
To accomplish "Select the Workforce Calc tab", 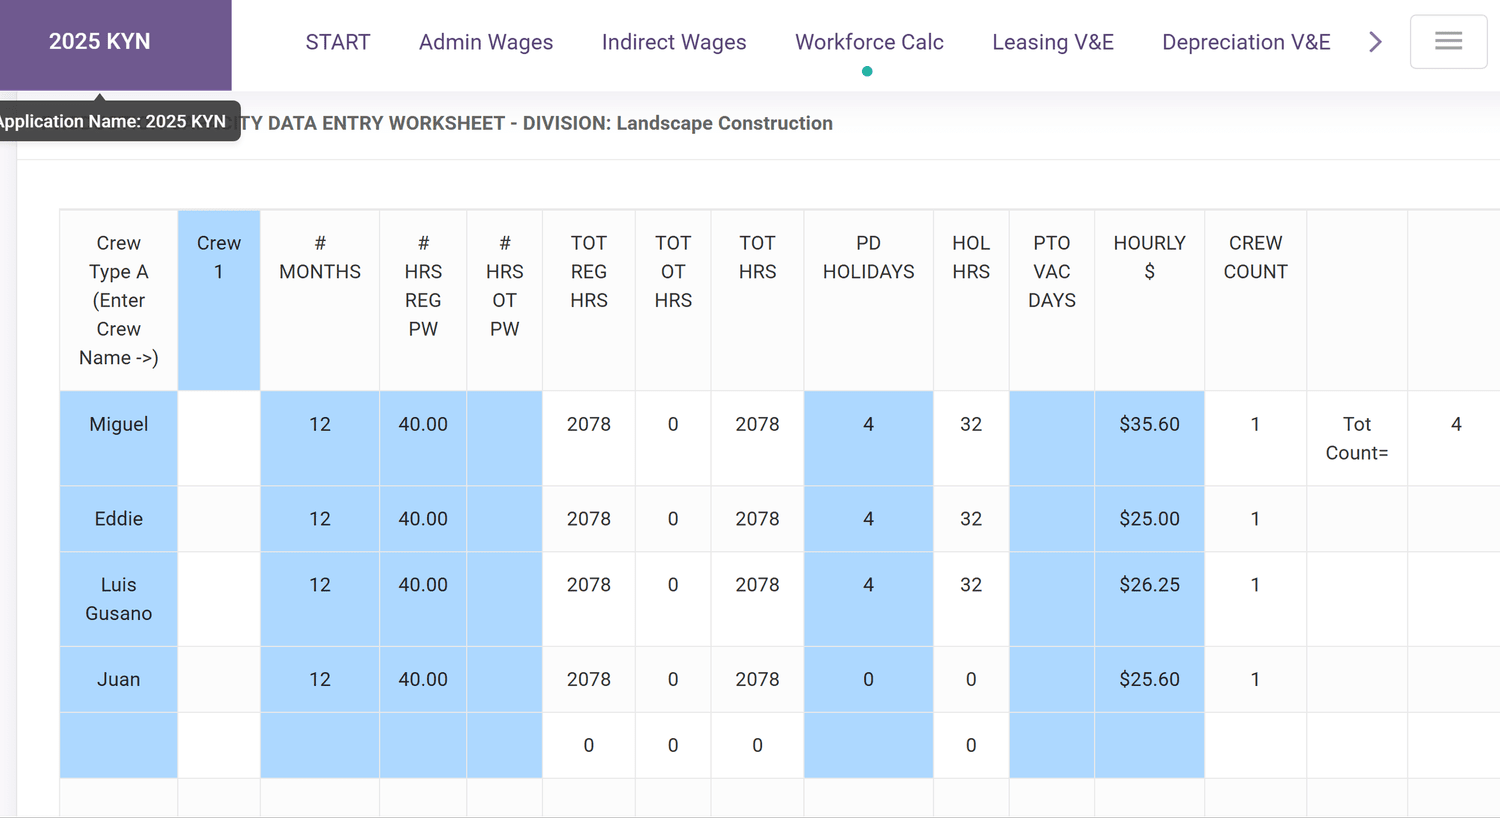I will [x=869, y=42].
